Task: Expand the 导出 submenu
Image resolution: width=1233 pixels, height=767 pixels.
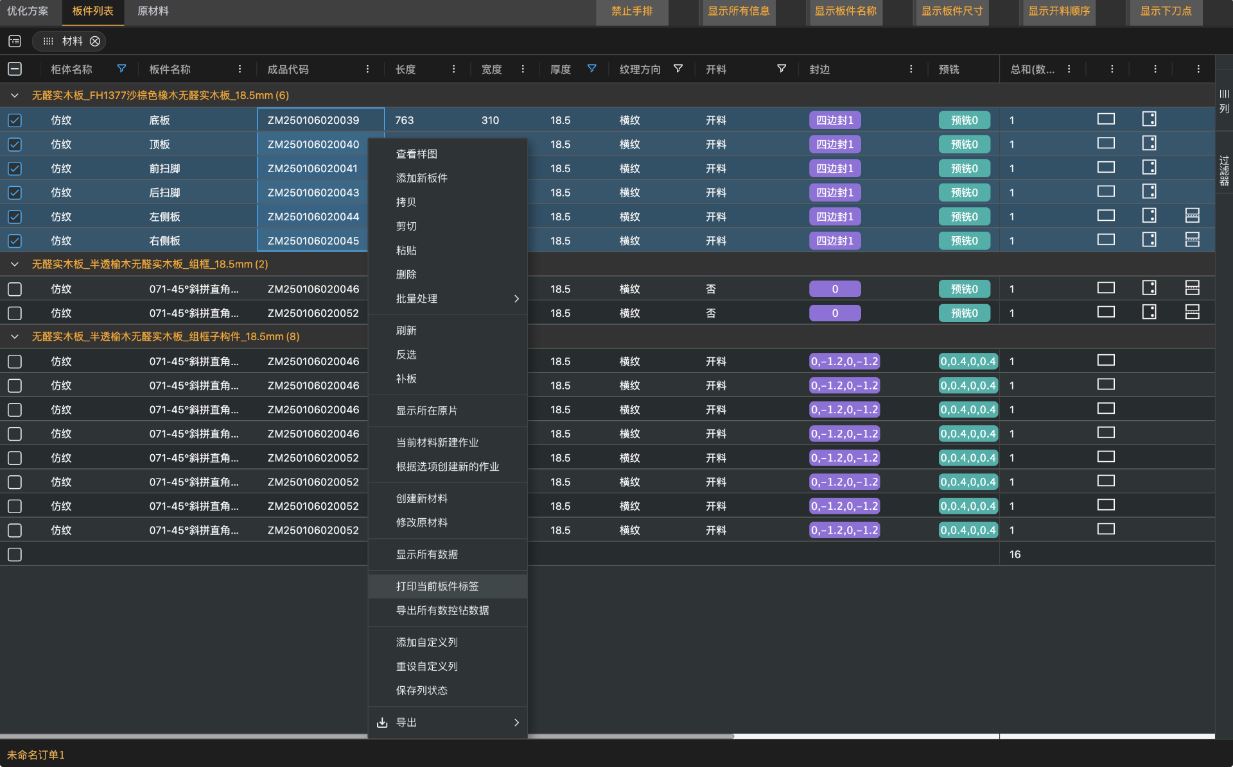Action: [x=447, y=722]
